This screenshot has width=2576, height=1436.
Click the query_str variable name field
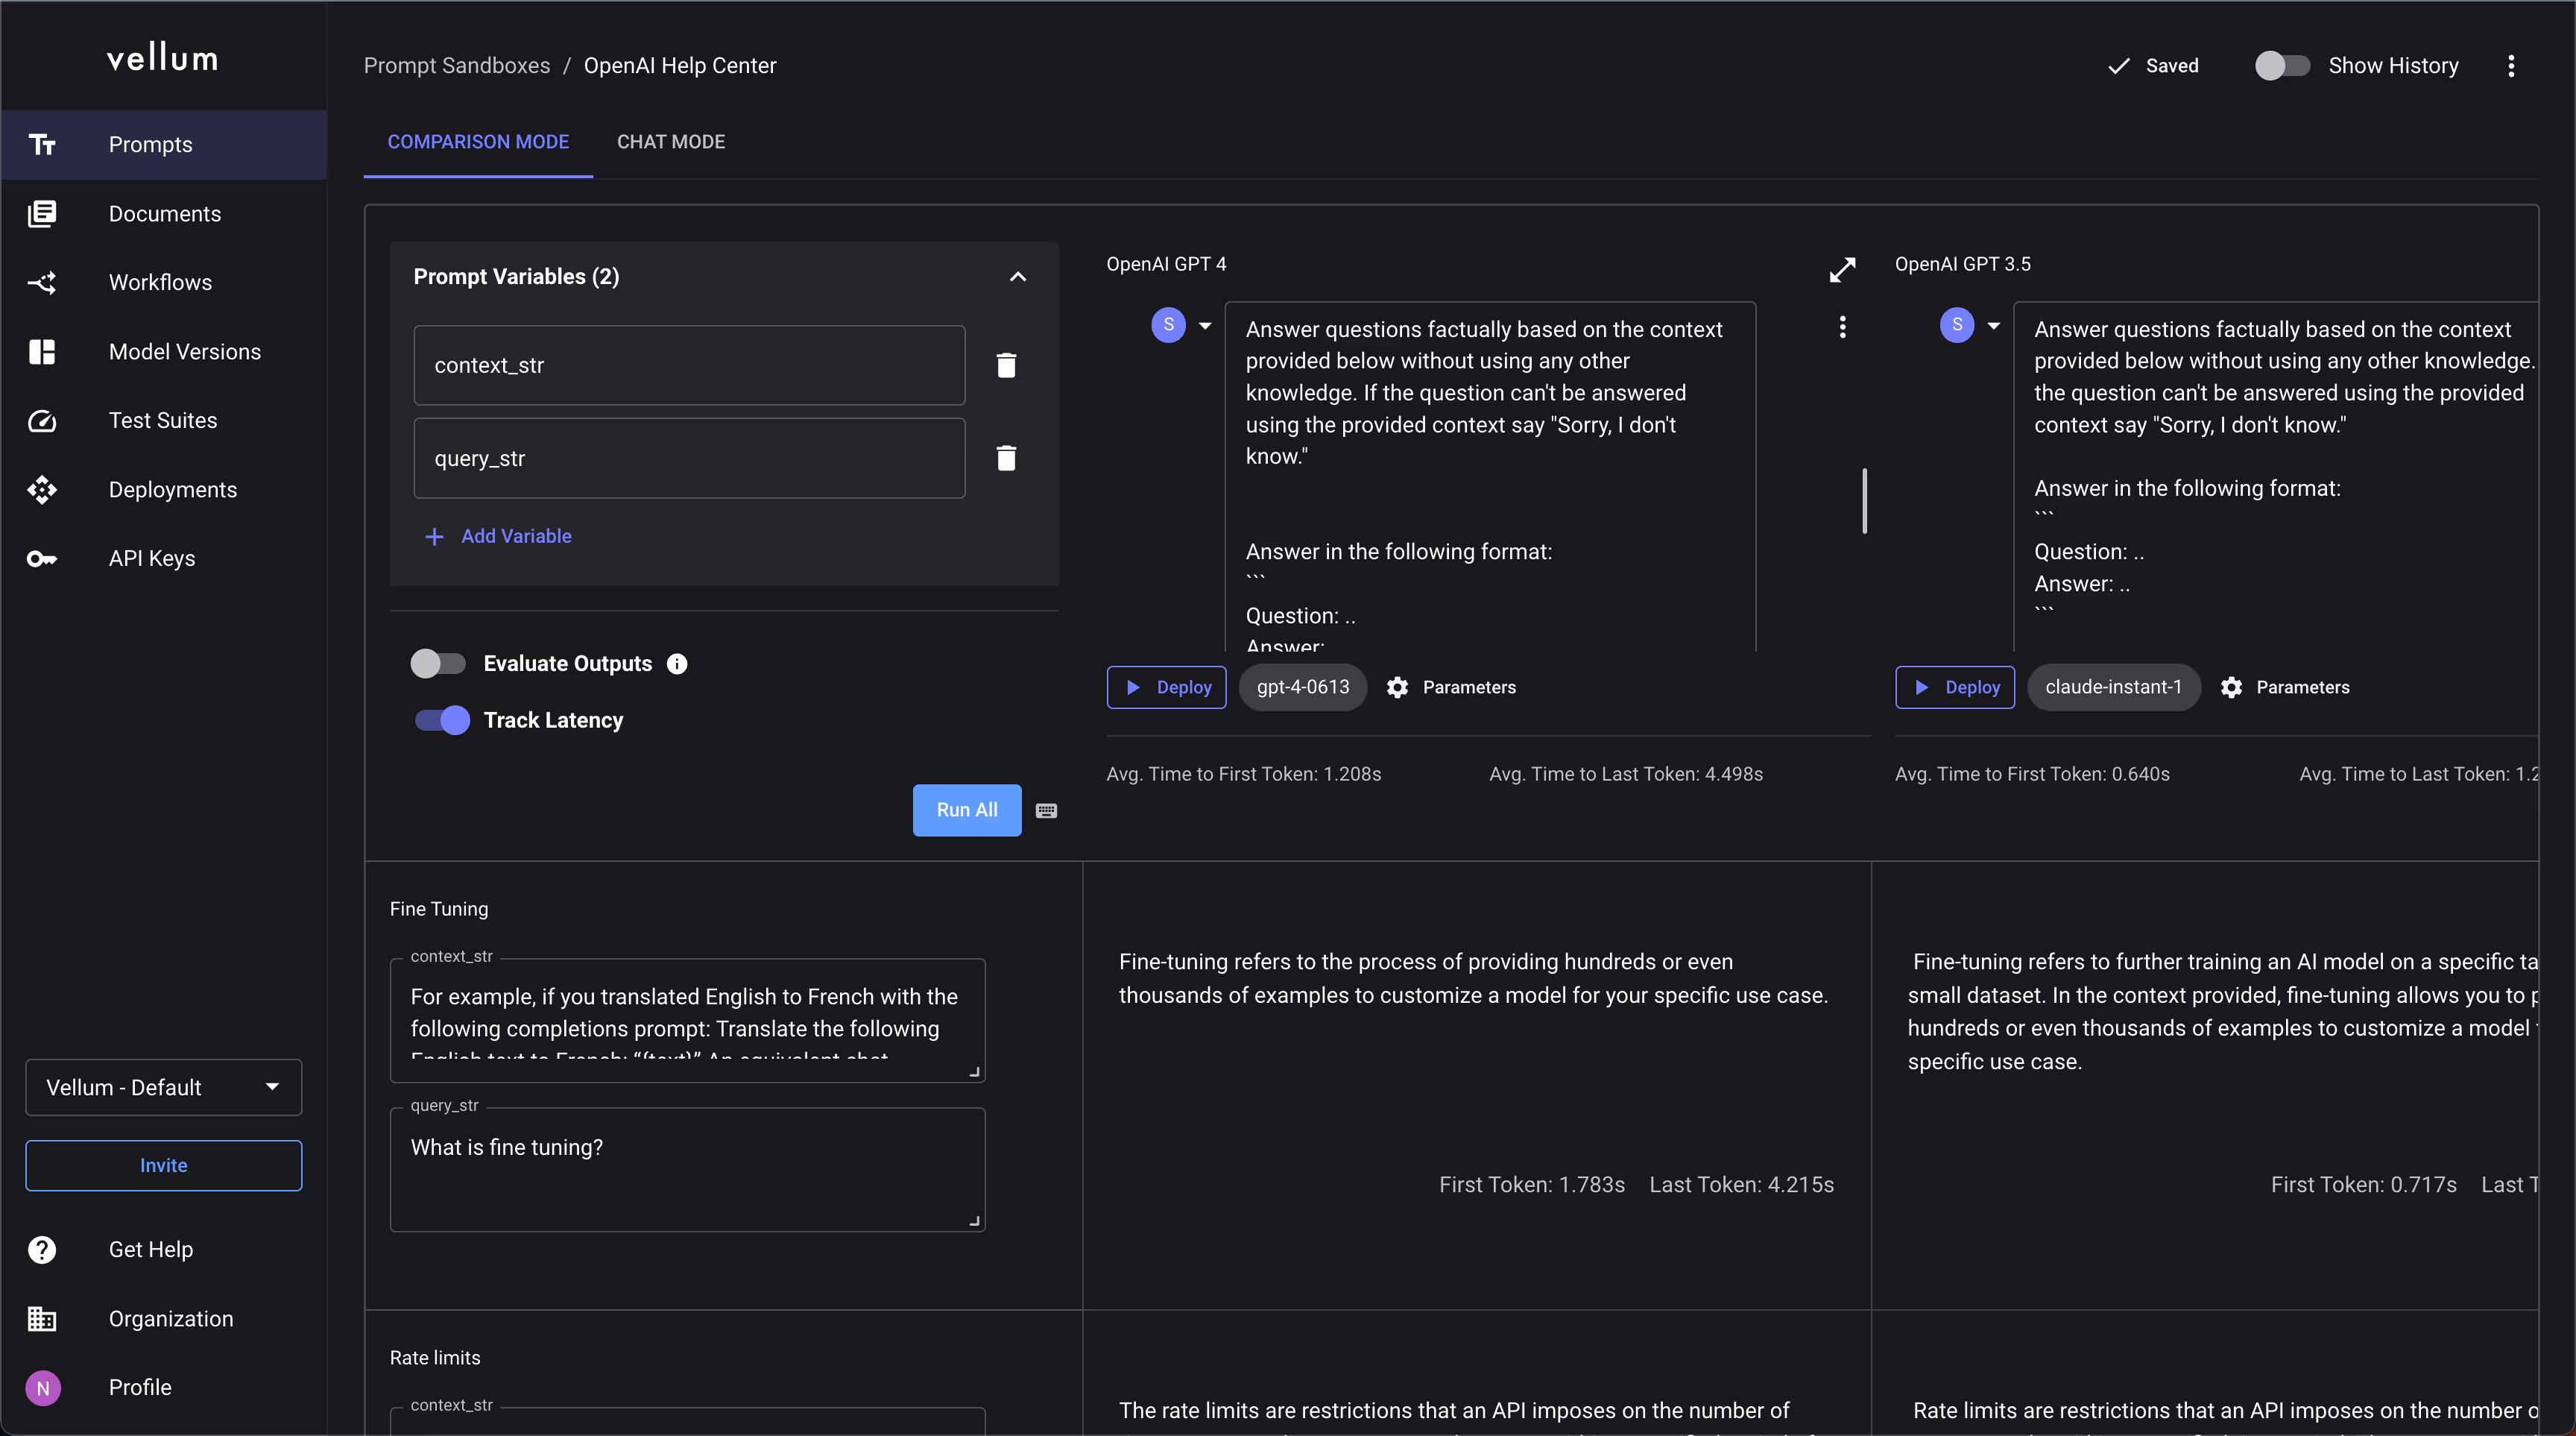pos(689,458)
